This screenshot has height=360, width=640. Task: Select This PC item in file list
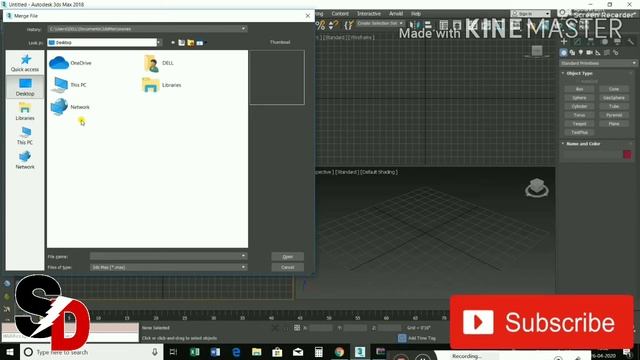pyautogui.click(x=68, y=85)
